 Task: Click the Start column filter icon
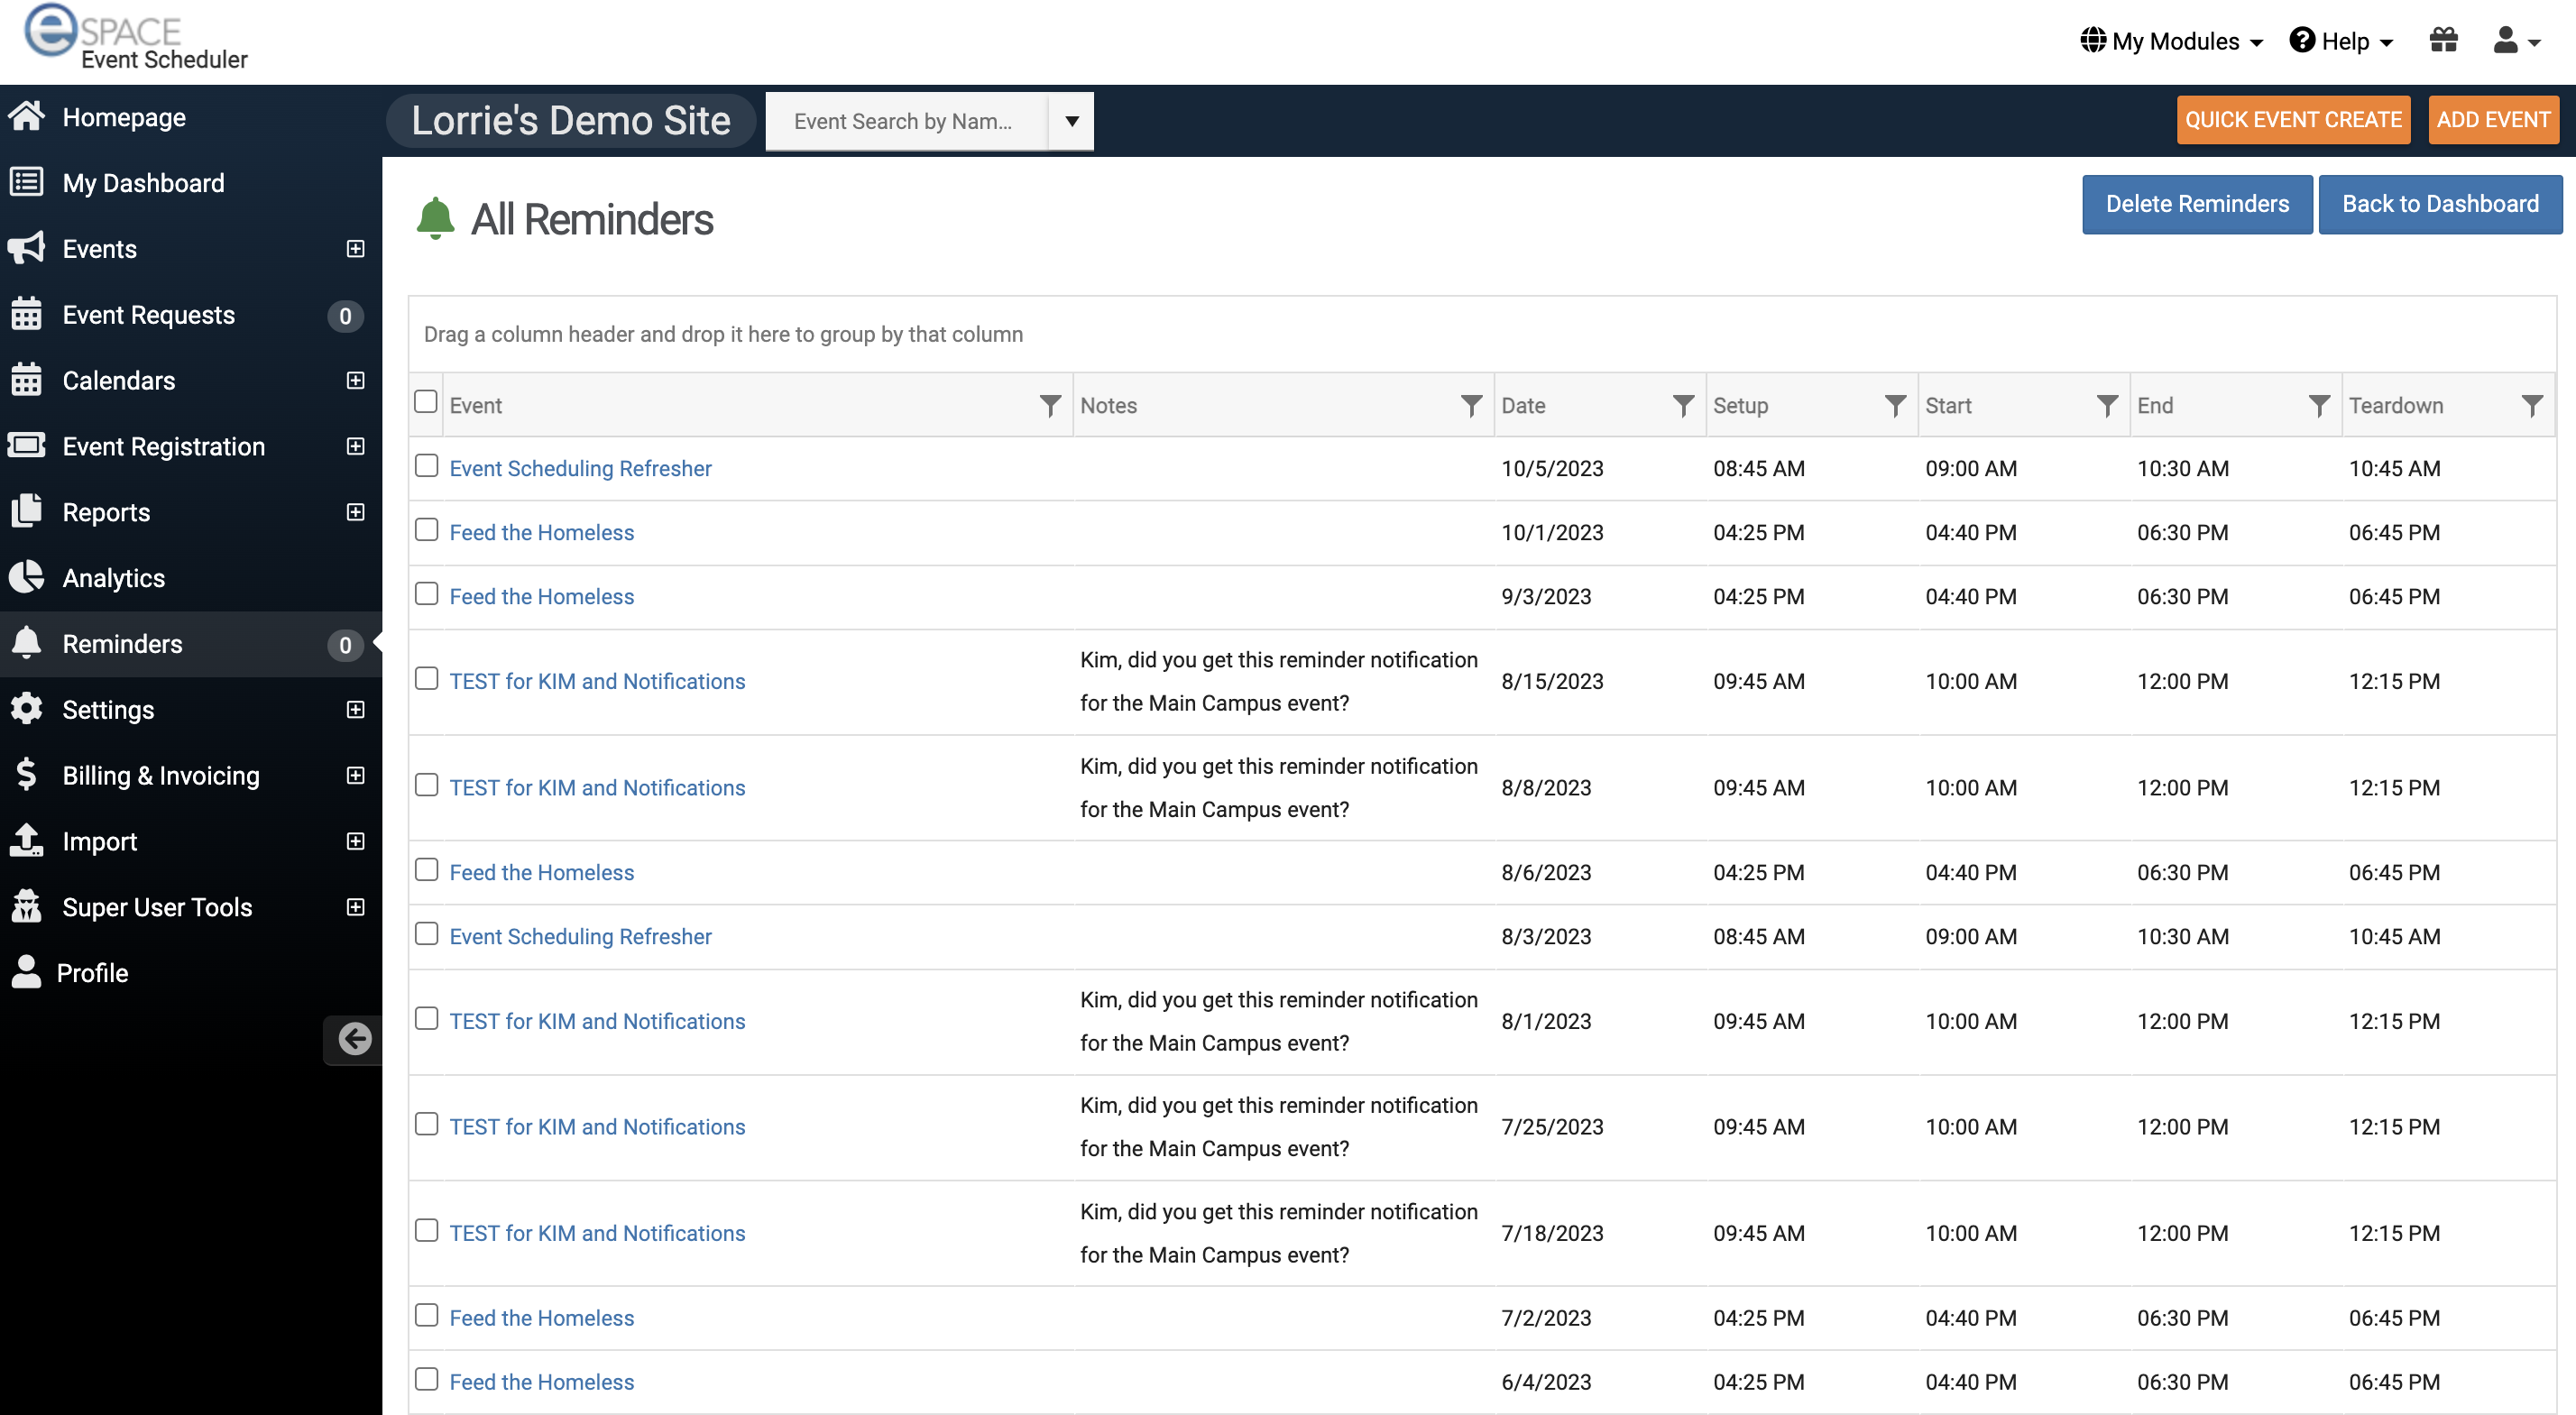(x=2107, y=405)
